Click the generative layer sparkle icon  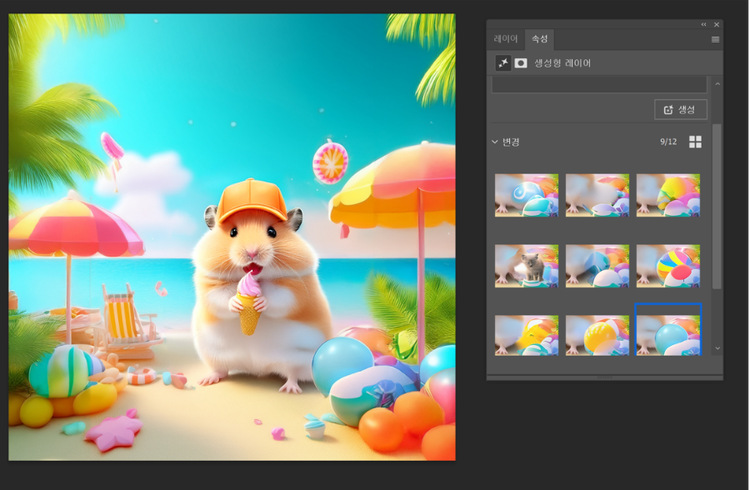[503, 63]
